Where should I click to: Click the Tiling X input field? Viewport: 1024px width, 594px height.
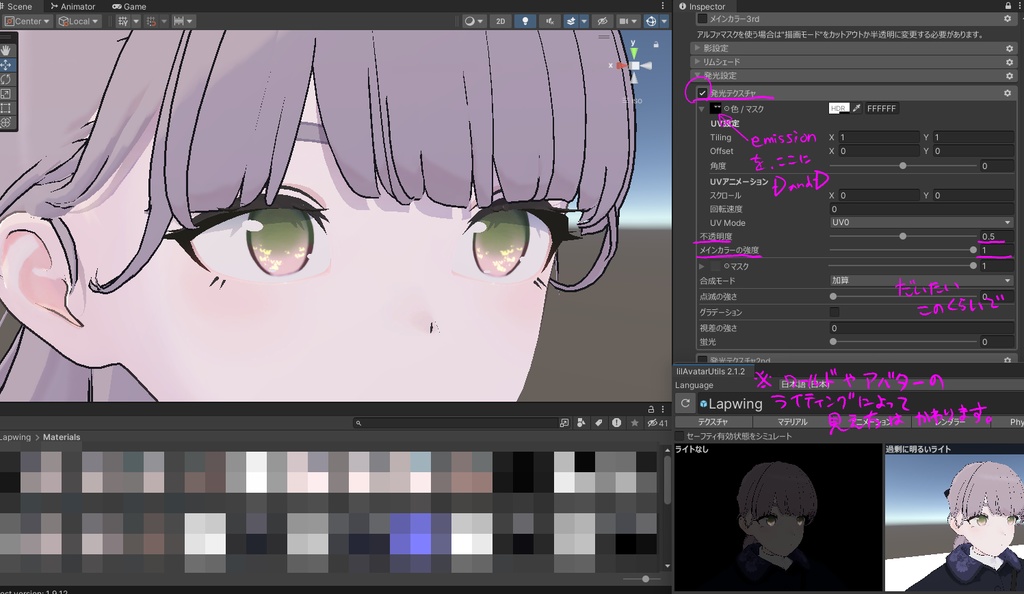[878, 137]
